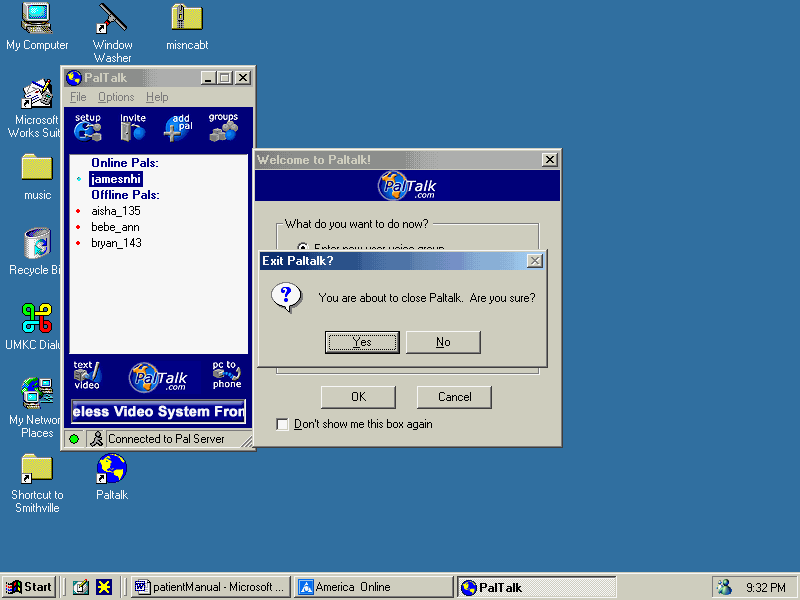Click the messenger system tray icon
Image resolution: width=800 pixels, height=600 pixels.
click(x=724, y=587)
